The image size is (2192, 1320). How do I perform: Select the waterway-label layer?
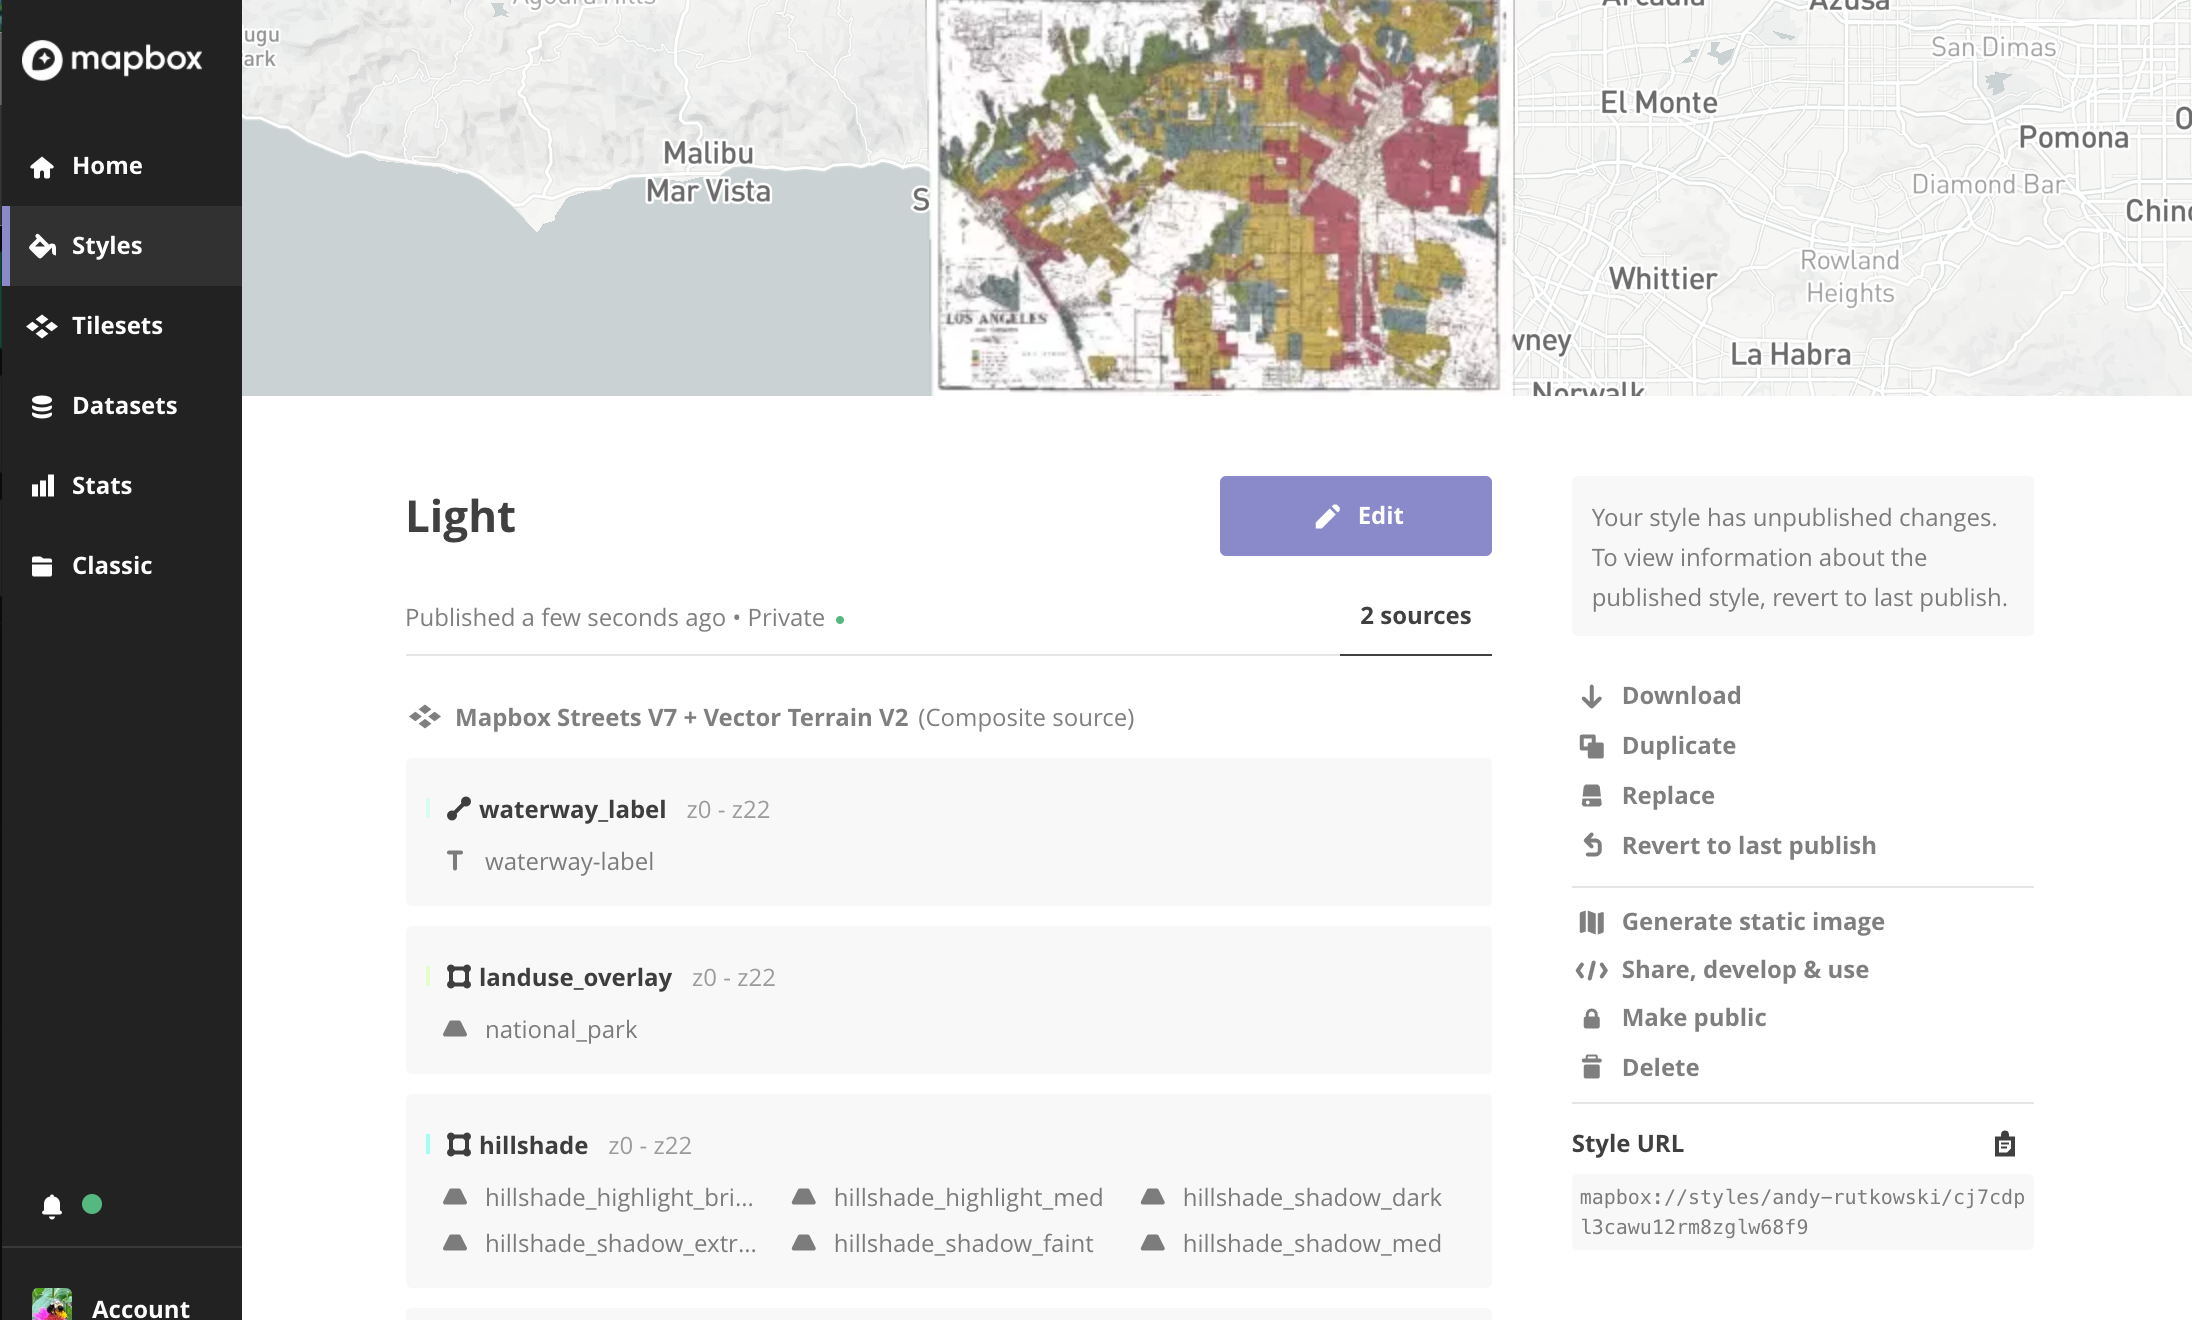pyautogui.click(x=568, y=862)
